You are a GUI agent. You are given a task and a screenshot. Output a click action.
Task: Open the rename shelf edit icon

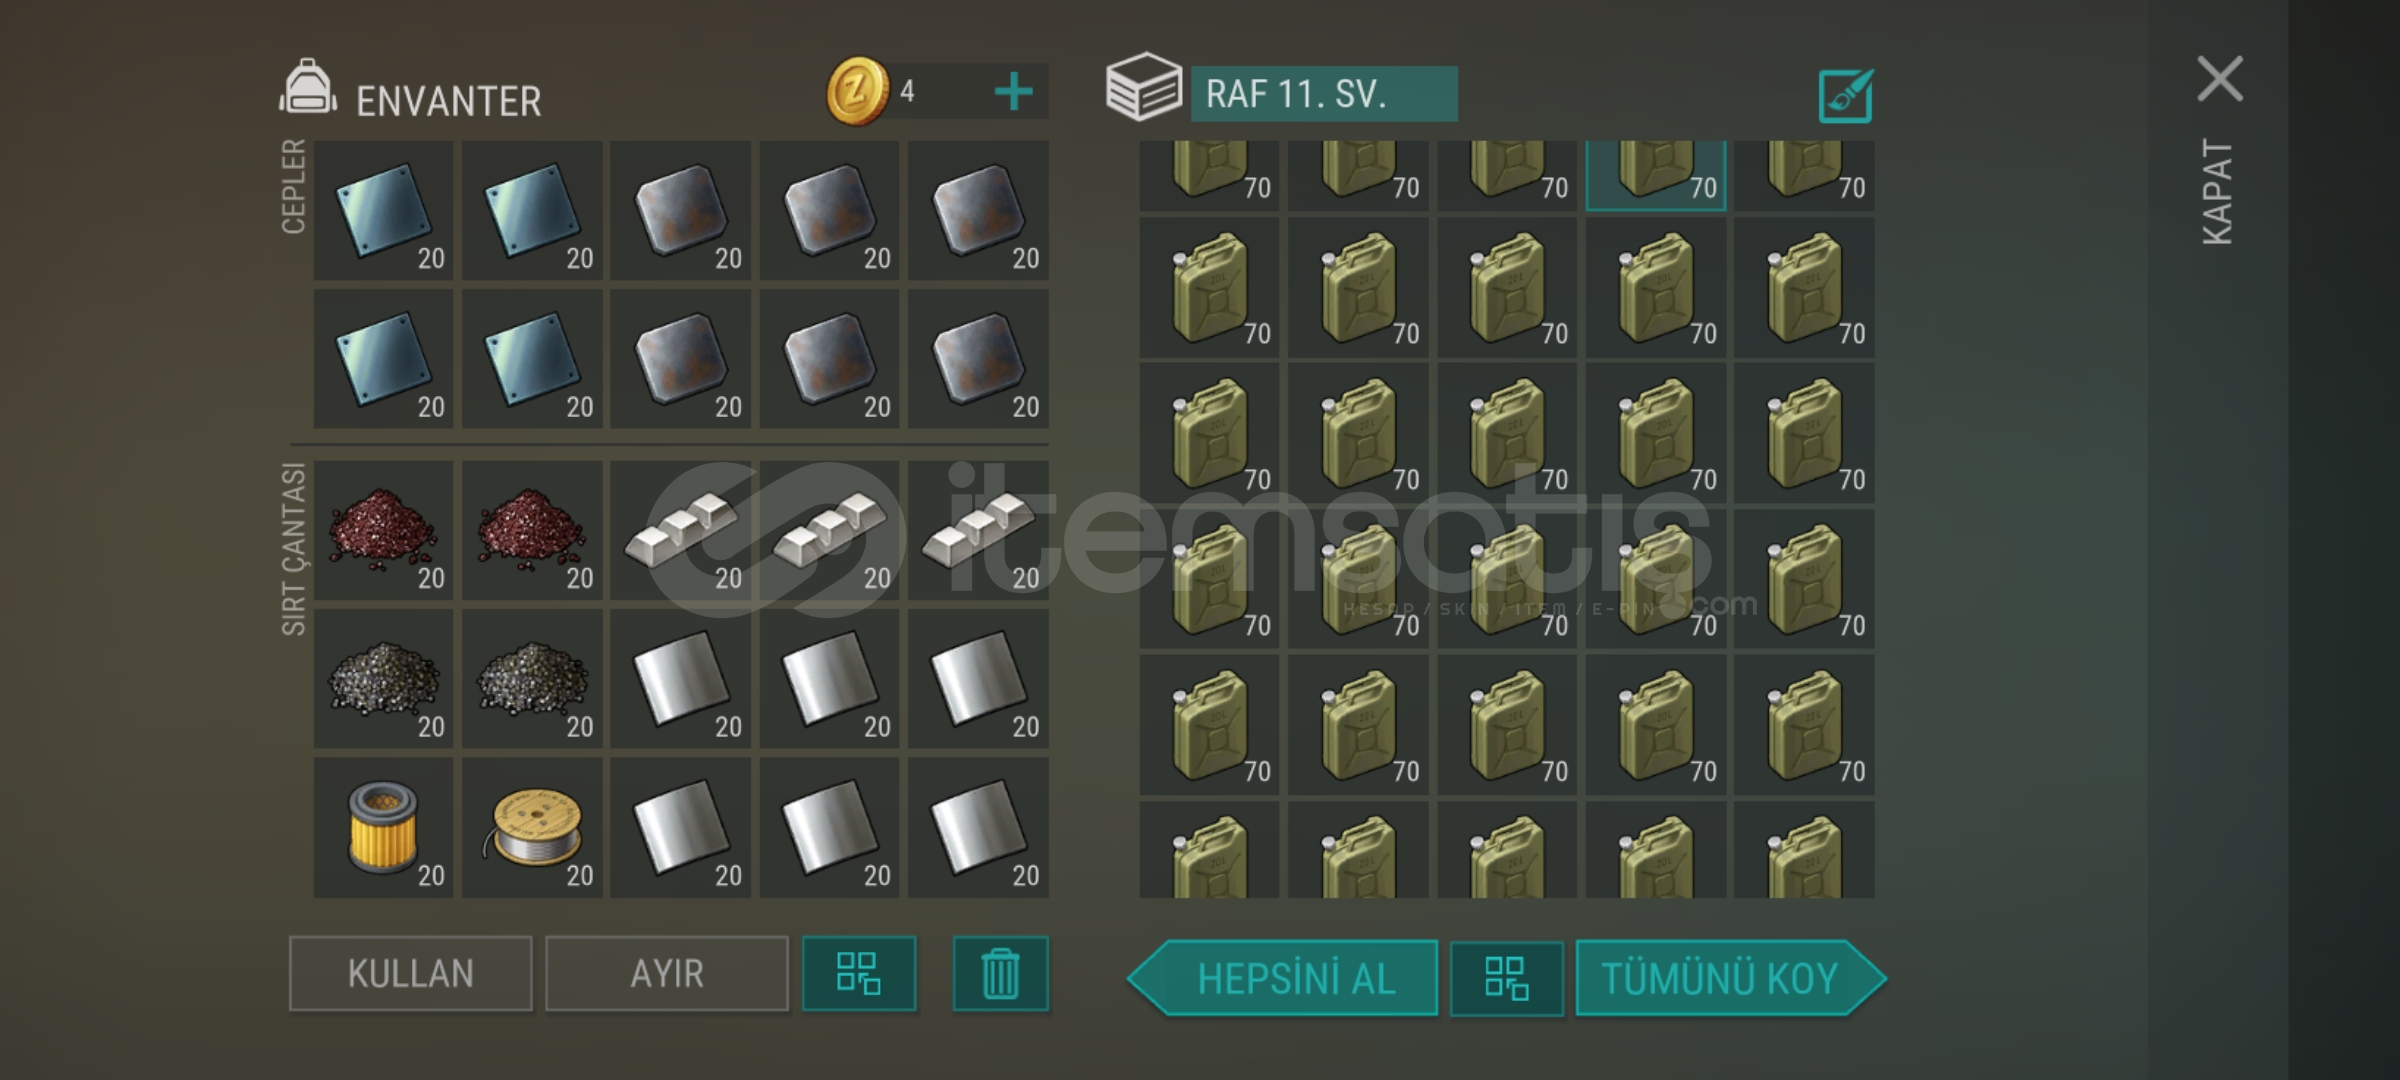[1845, 96]
